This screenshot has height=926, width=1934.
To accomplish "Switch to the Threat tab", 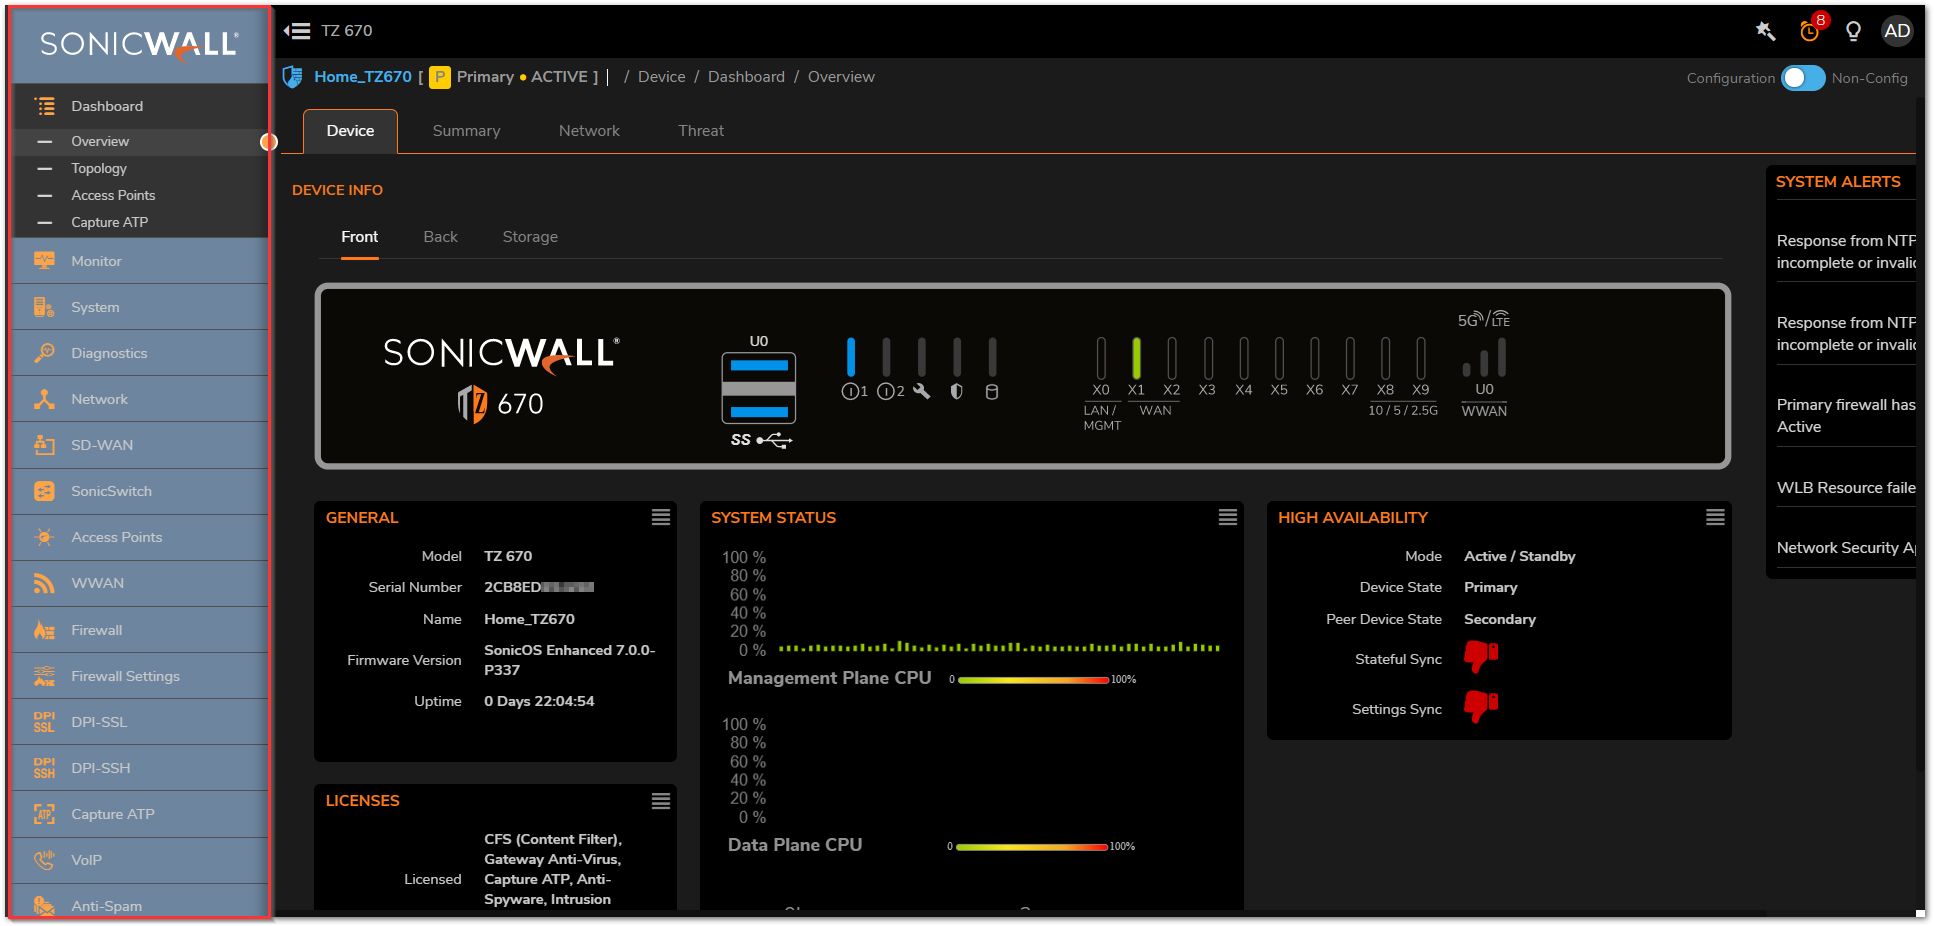I will [x=701, y=131].
